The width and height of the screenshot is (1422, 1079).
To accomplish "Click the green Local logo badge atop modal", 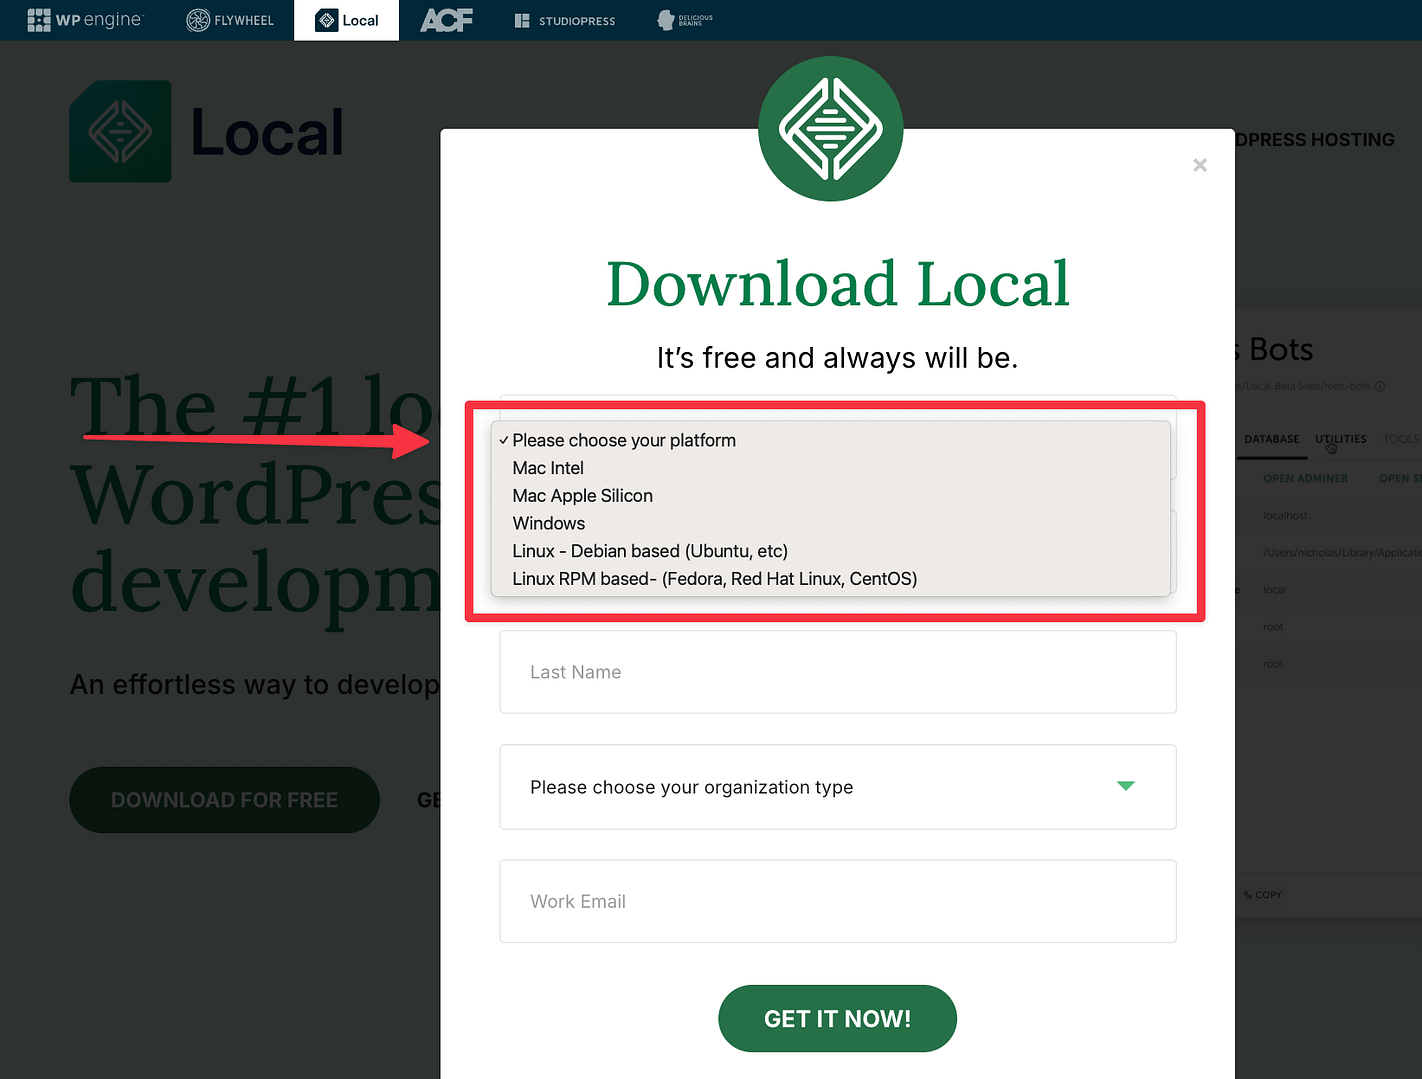I will [x=830, y=129].
